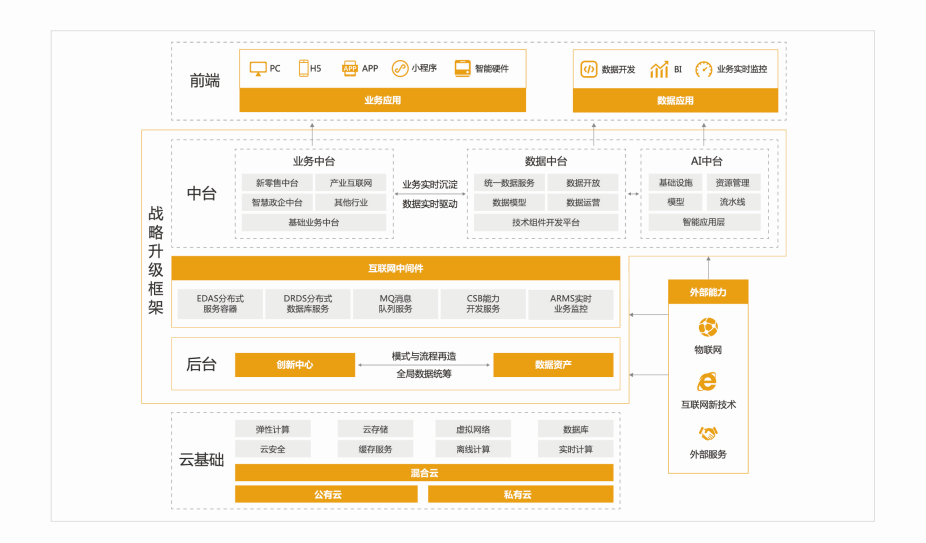Select the 智能硬件 device icon
Viewport: 926px width, 543px height.
pyautogui.click(x=462, y=69)
